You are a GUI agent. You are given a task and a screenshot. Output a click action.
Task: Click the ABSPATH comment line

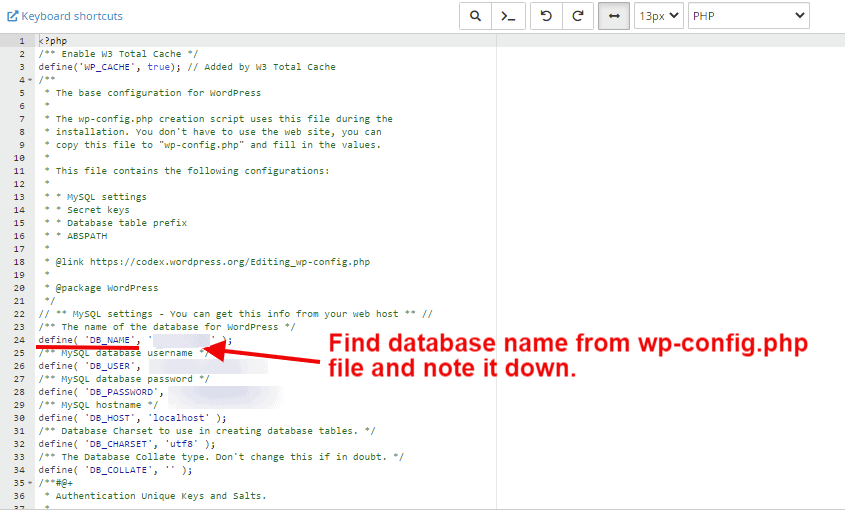click(77, 236)
